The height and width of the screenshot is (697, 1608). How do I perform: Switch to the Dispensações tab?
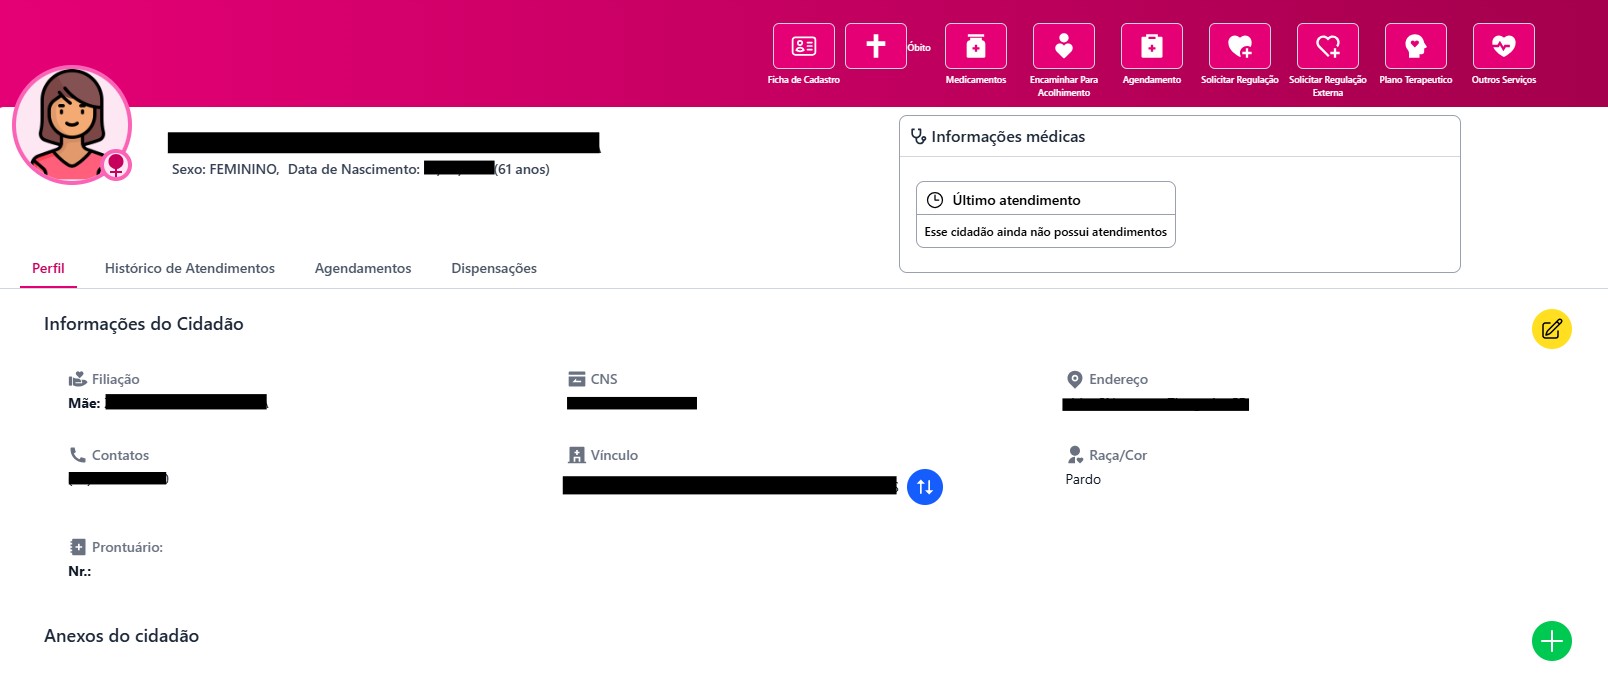[494, 268]
